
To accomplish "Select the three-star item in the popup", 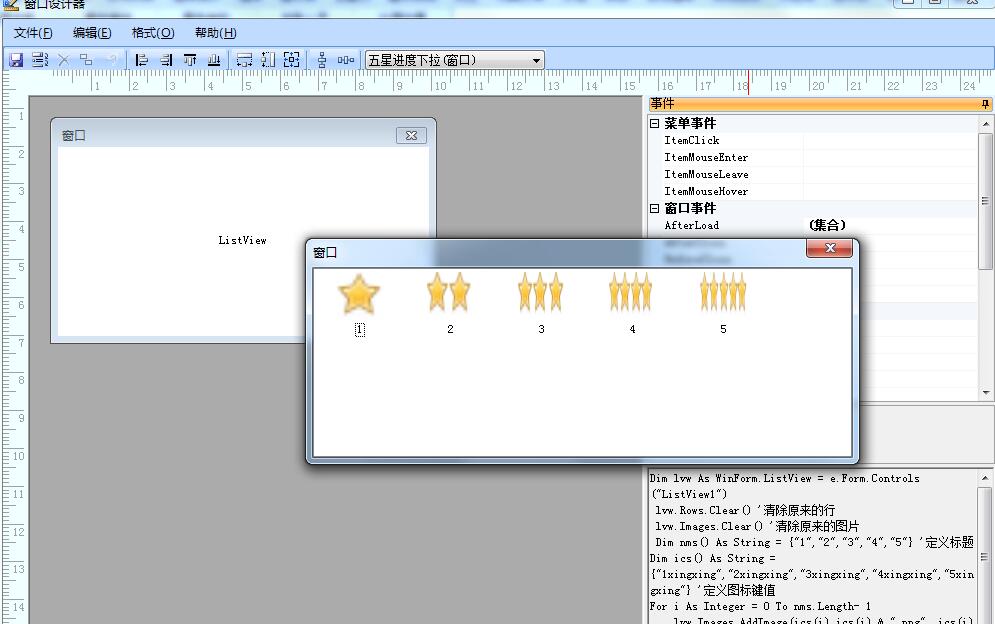I will pyautogui.click(x=541, y=292).
